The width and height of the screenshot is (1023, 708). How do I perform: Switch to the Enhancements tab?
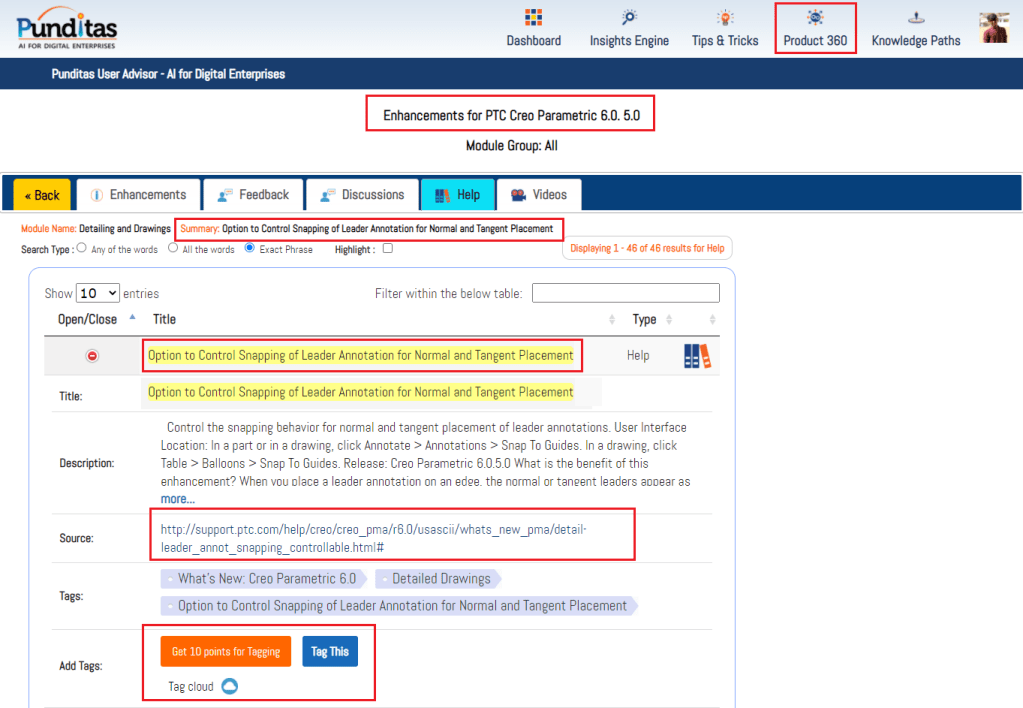(138, 195)
